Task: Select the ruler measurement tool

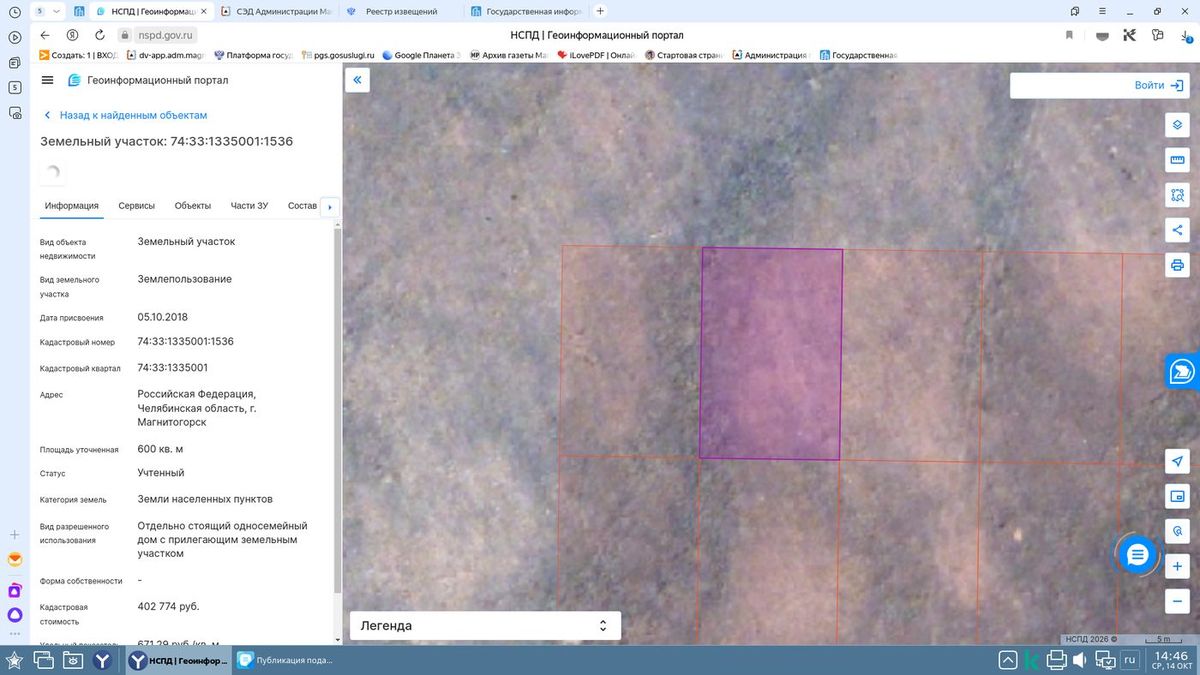Action: pyautogui.click(x=1177, y=160)
